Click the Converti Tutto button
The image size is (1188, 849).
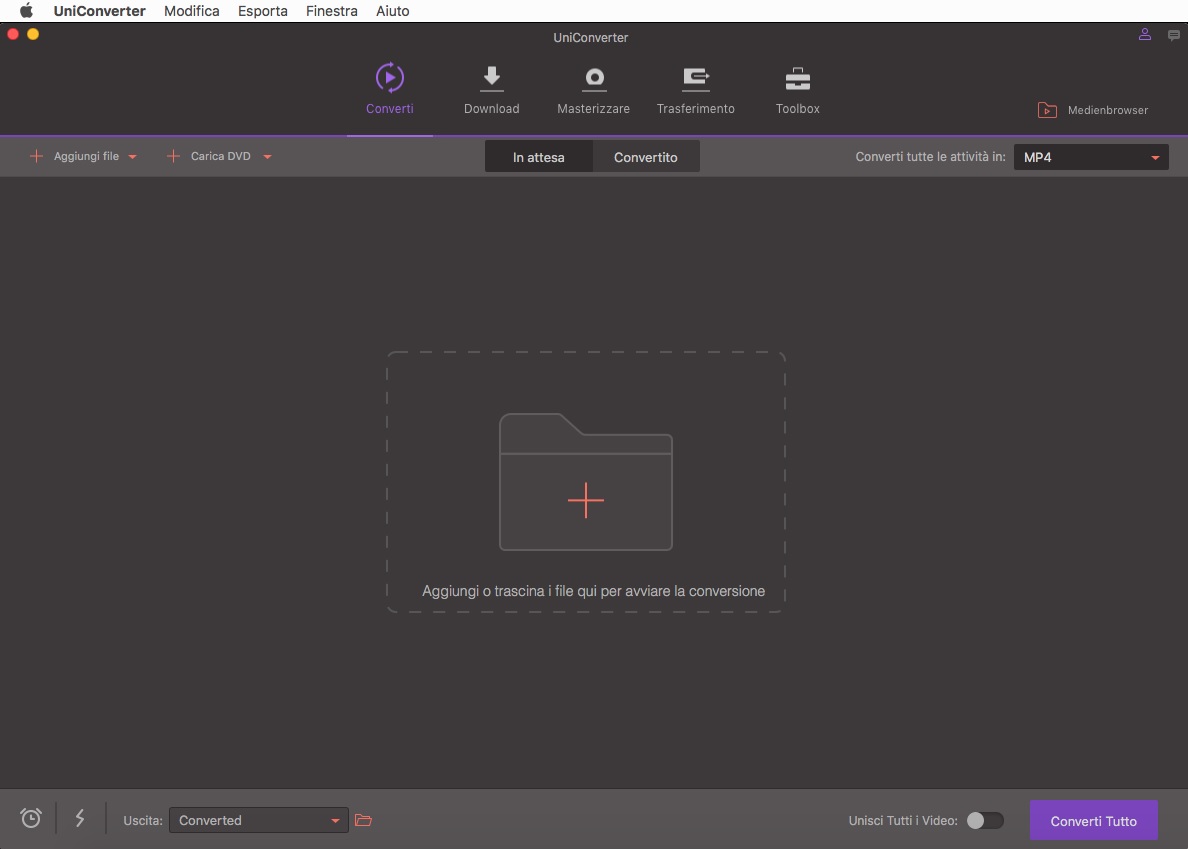tap(1093, 820)
